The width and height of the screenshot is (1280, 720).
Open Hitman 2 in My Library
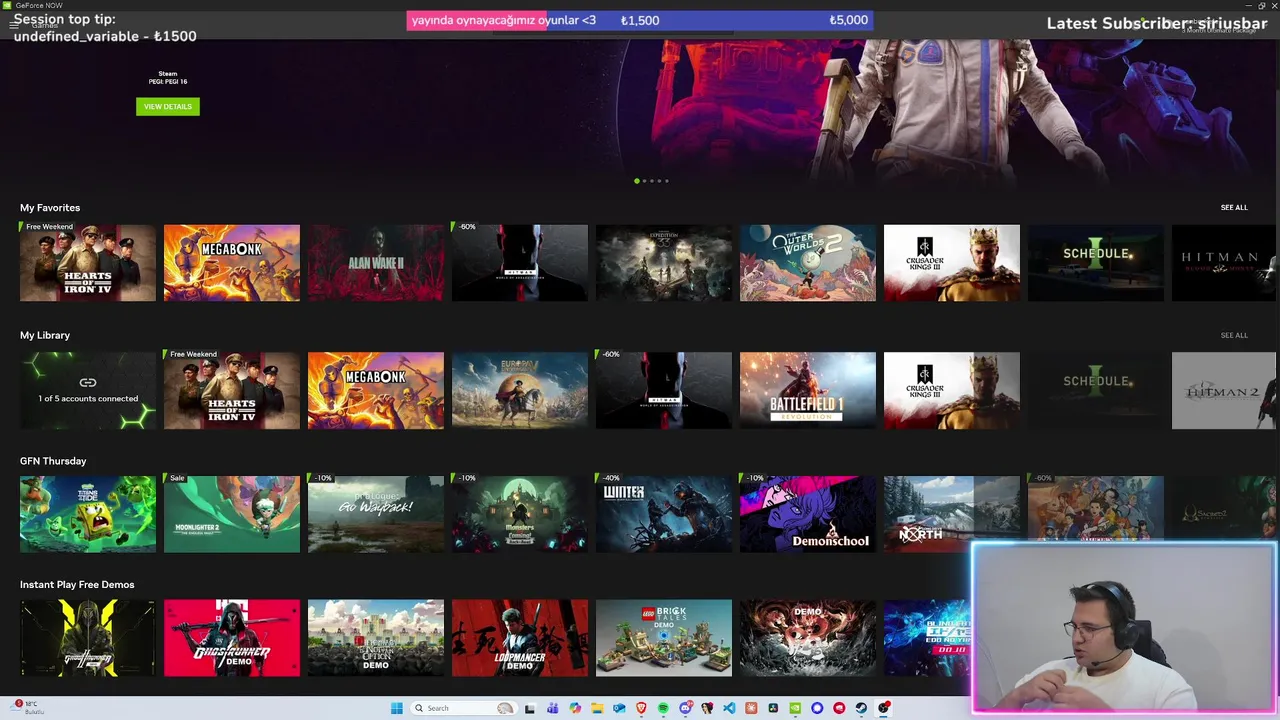(1224, 390)
